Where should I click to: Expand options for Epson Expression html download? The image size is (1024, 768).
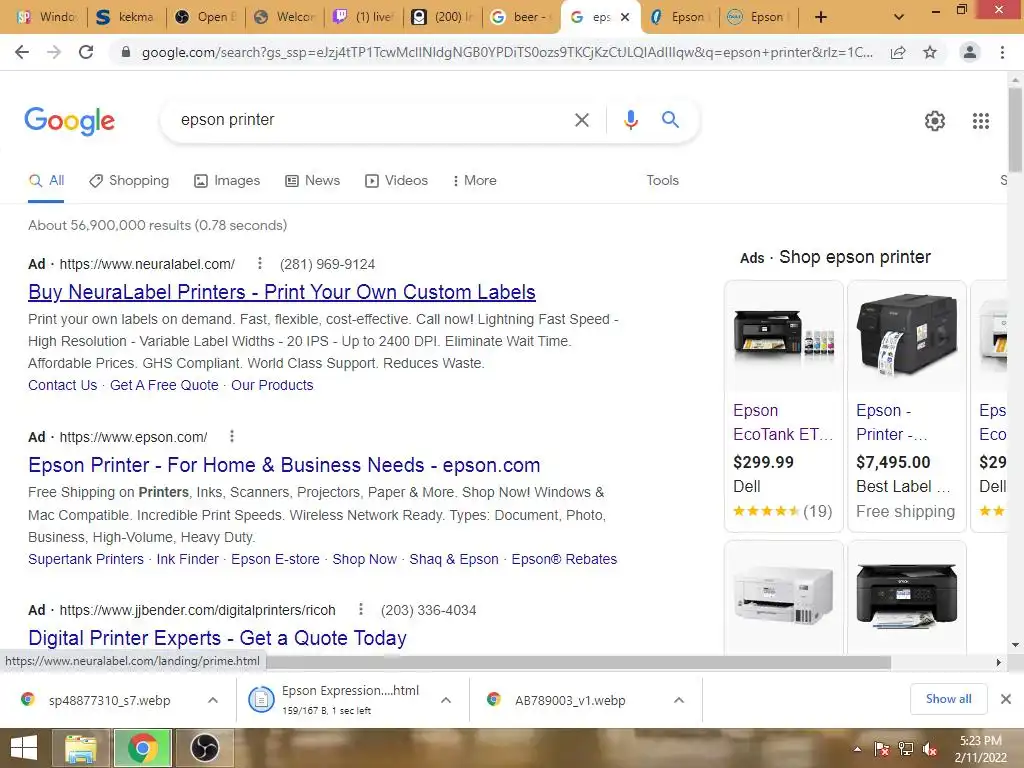click(446, 700)
